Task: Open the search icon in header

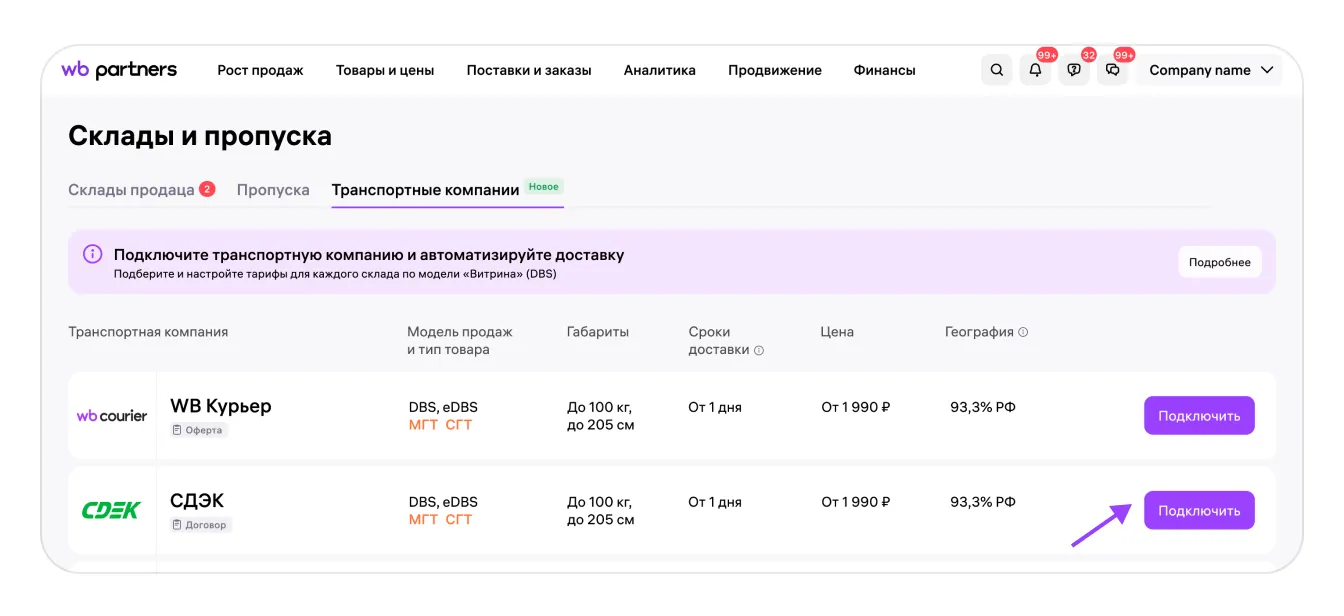Action: 996,70
